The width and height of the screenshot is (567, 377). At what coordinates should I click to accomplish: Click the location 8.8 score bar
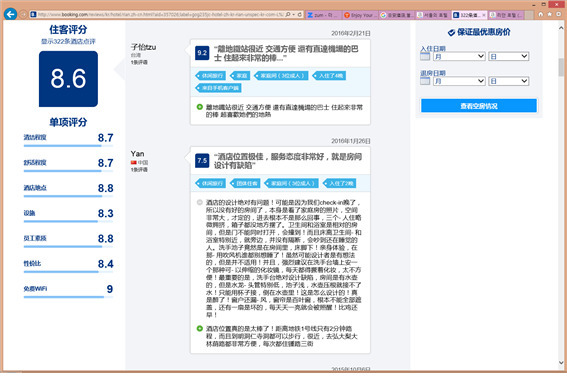click(x=68, y=196)
